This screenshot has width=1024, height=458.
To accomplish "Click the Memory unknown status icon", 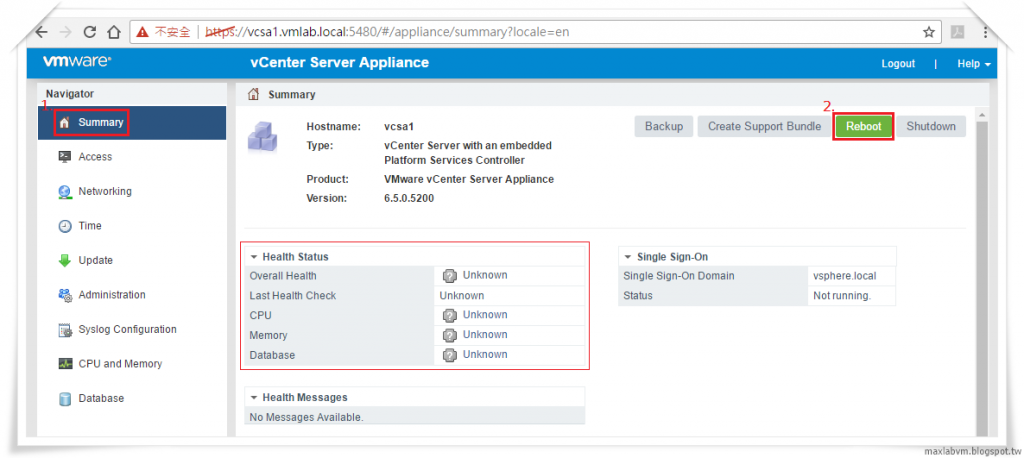I will click(x=449, y=335).
